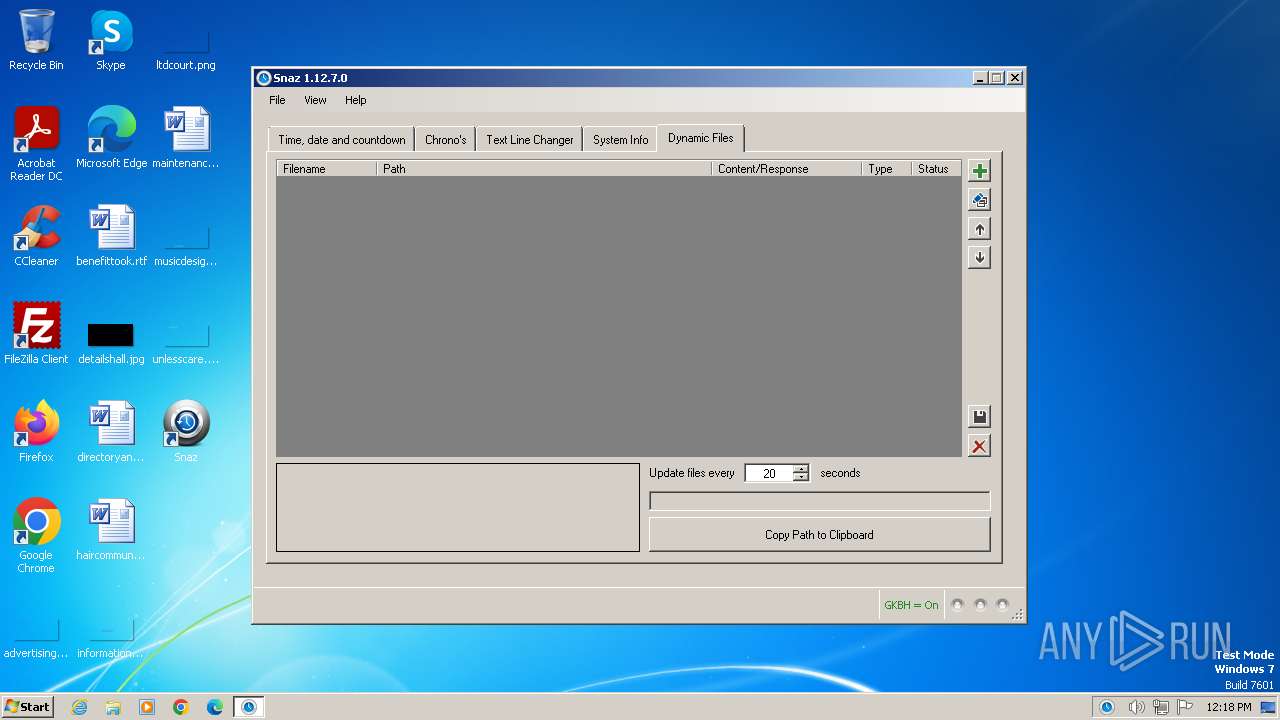Open the Help menu

(x=356, y=100)
